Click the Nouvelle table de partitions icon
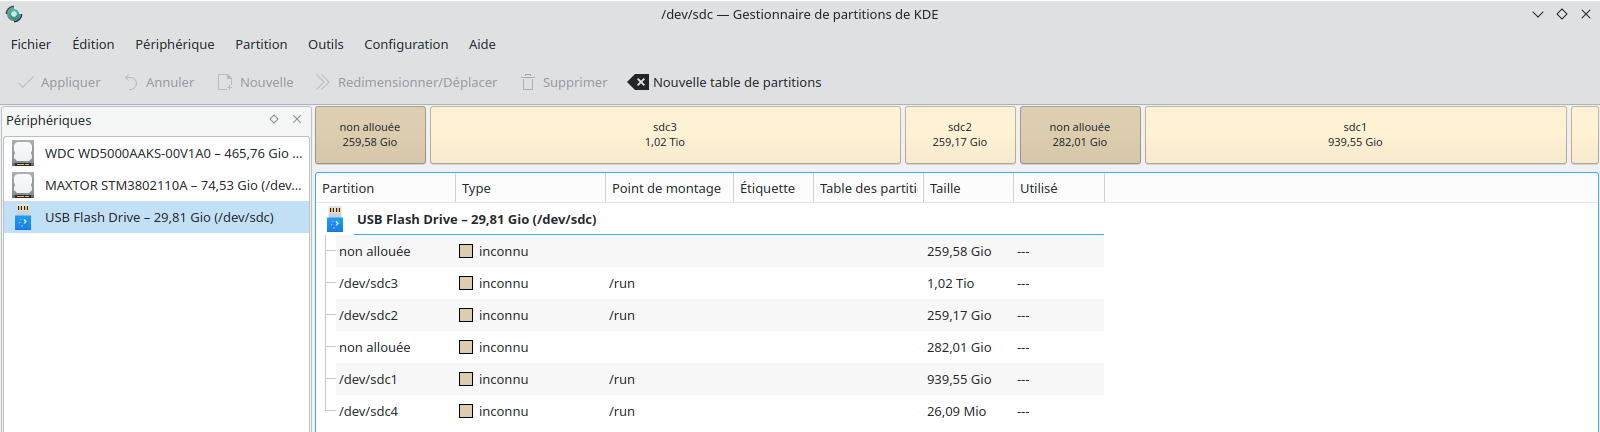Image resolution: width=1600 pixels, height=432 pixels. click(x=637, y=82)
